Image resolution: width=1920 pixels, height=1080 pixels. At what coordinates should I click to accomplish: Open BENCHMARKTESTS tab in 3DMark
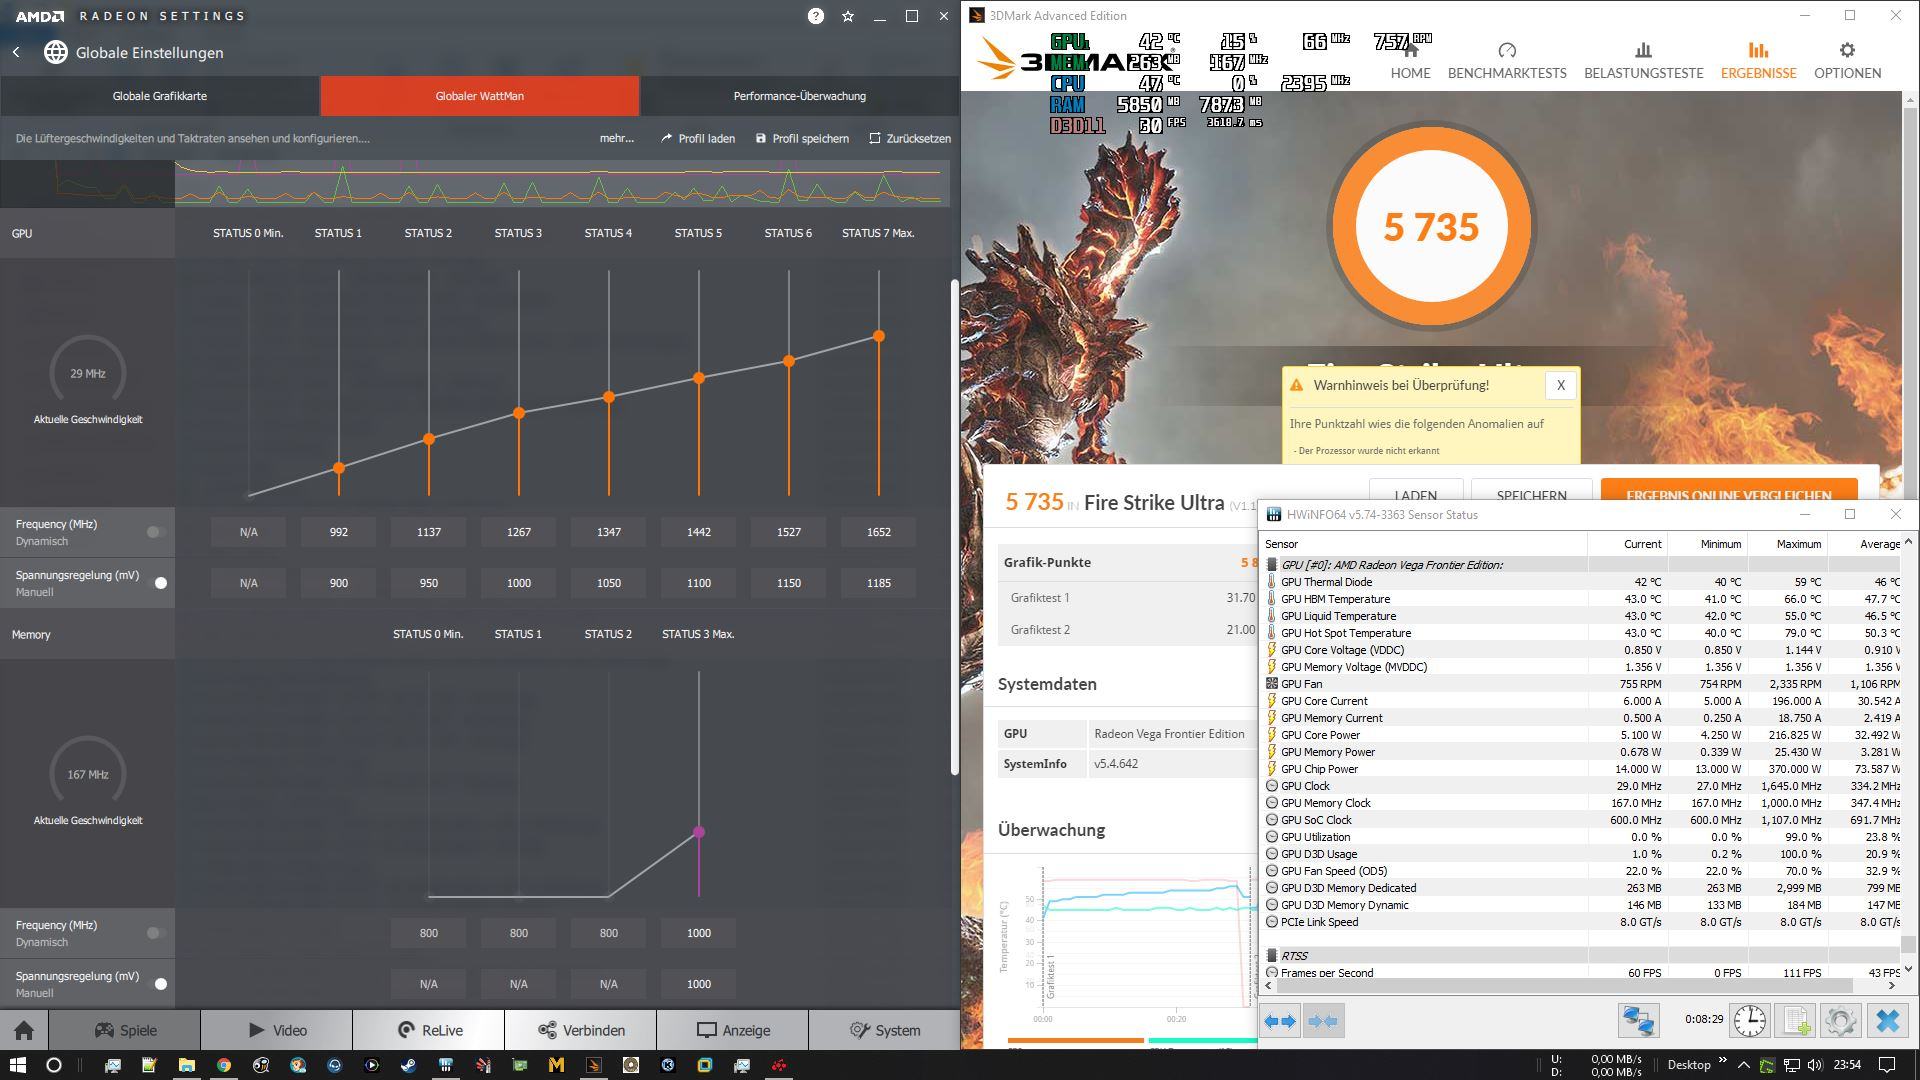(1506, 60)
